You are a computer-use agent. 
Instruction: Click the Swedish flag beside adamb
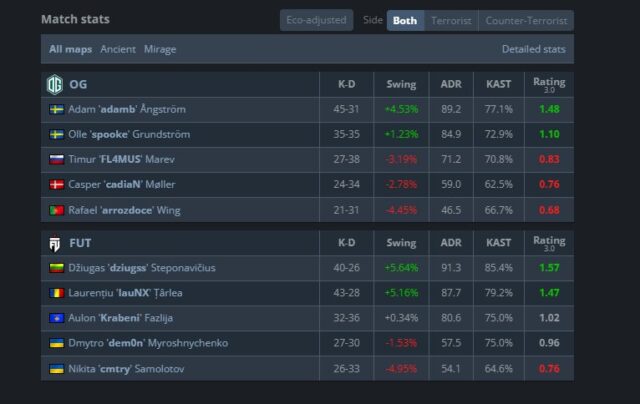pos(56,109)
